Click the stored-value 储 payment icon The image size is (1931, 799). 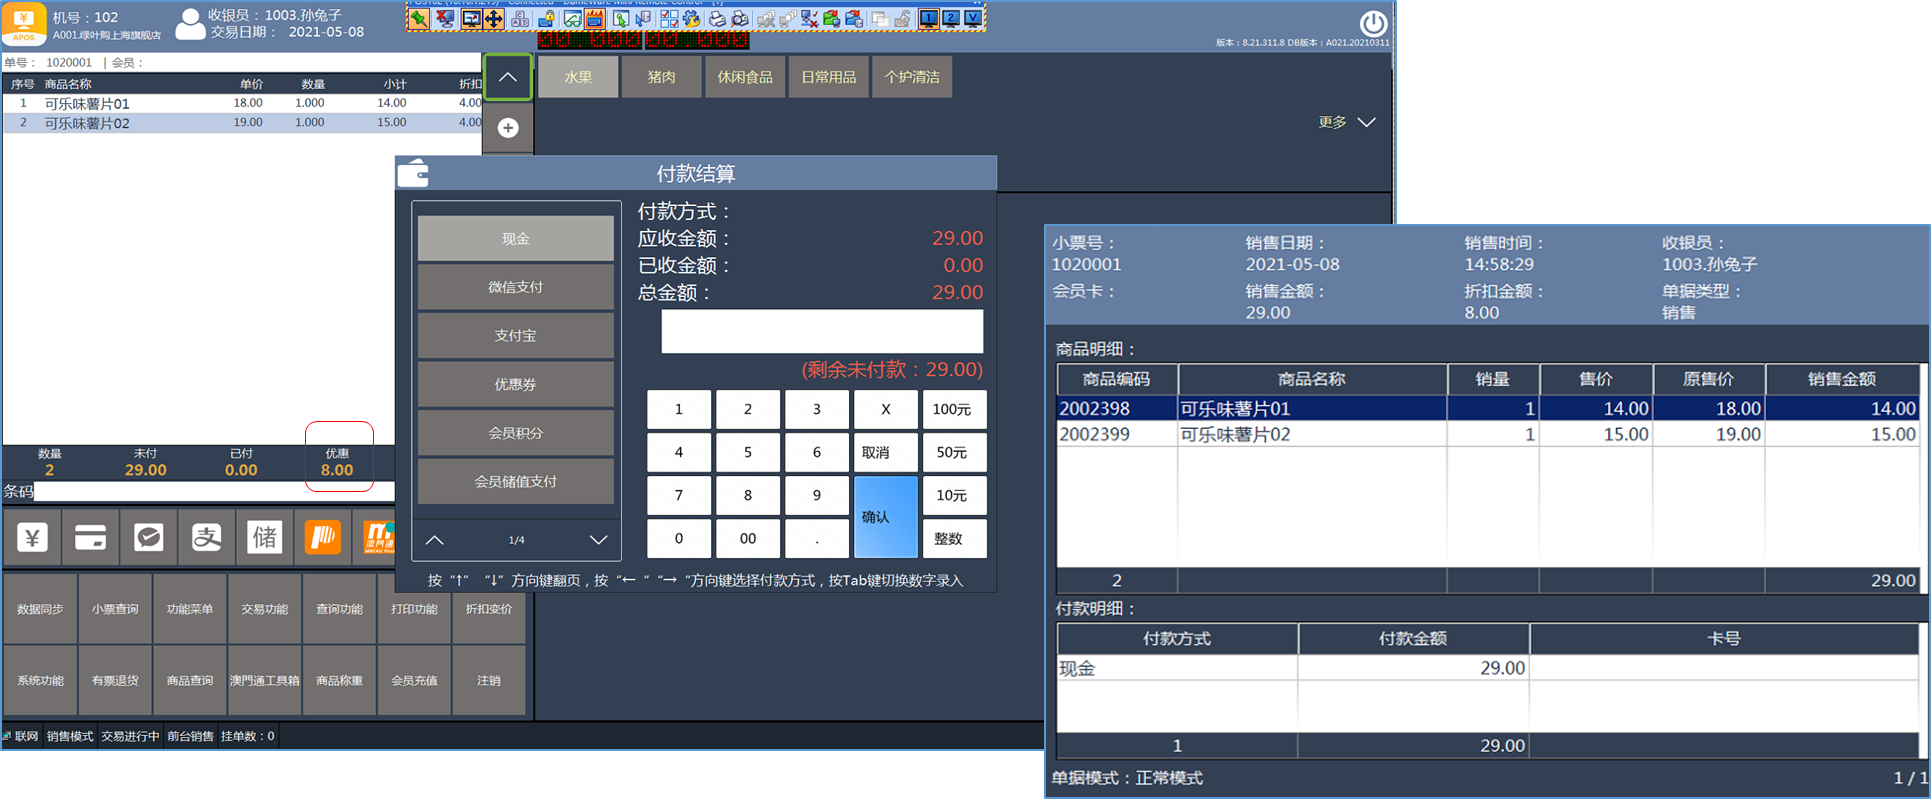pos(264,538)
